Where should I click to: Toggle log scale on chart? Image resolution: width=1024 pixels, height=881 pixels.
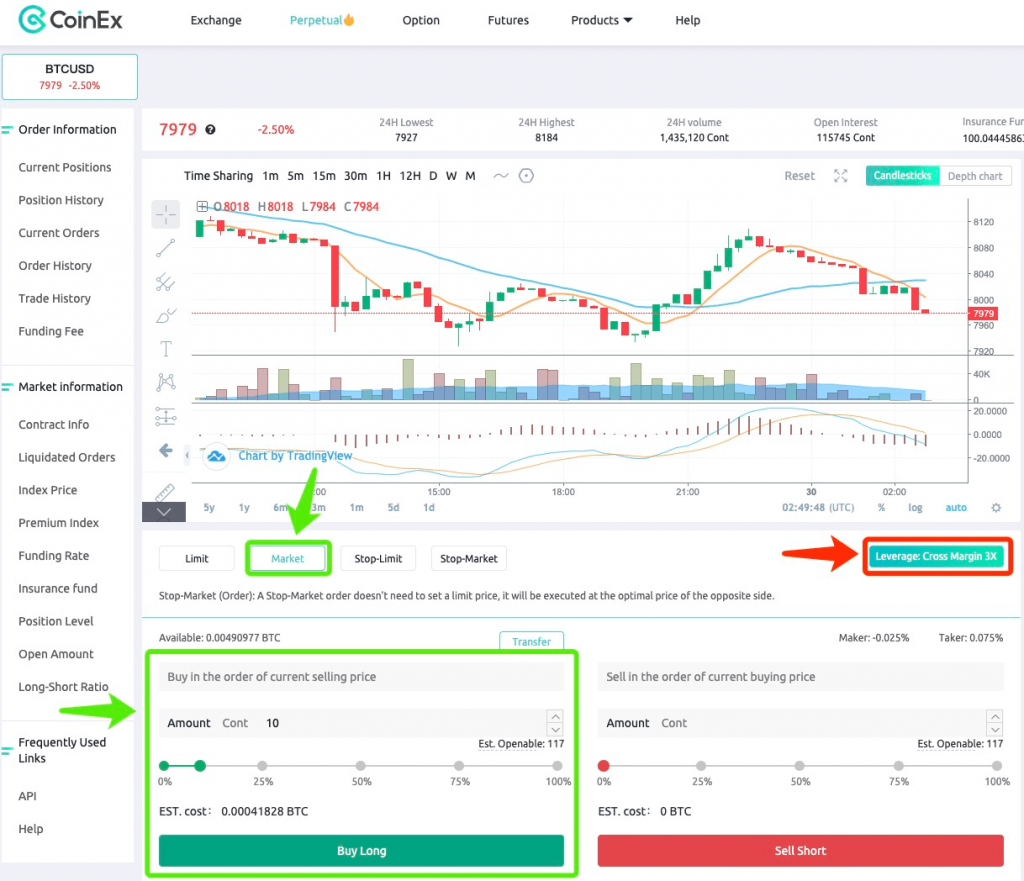click(915, 507)
